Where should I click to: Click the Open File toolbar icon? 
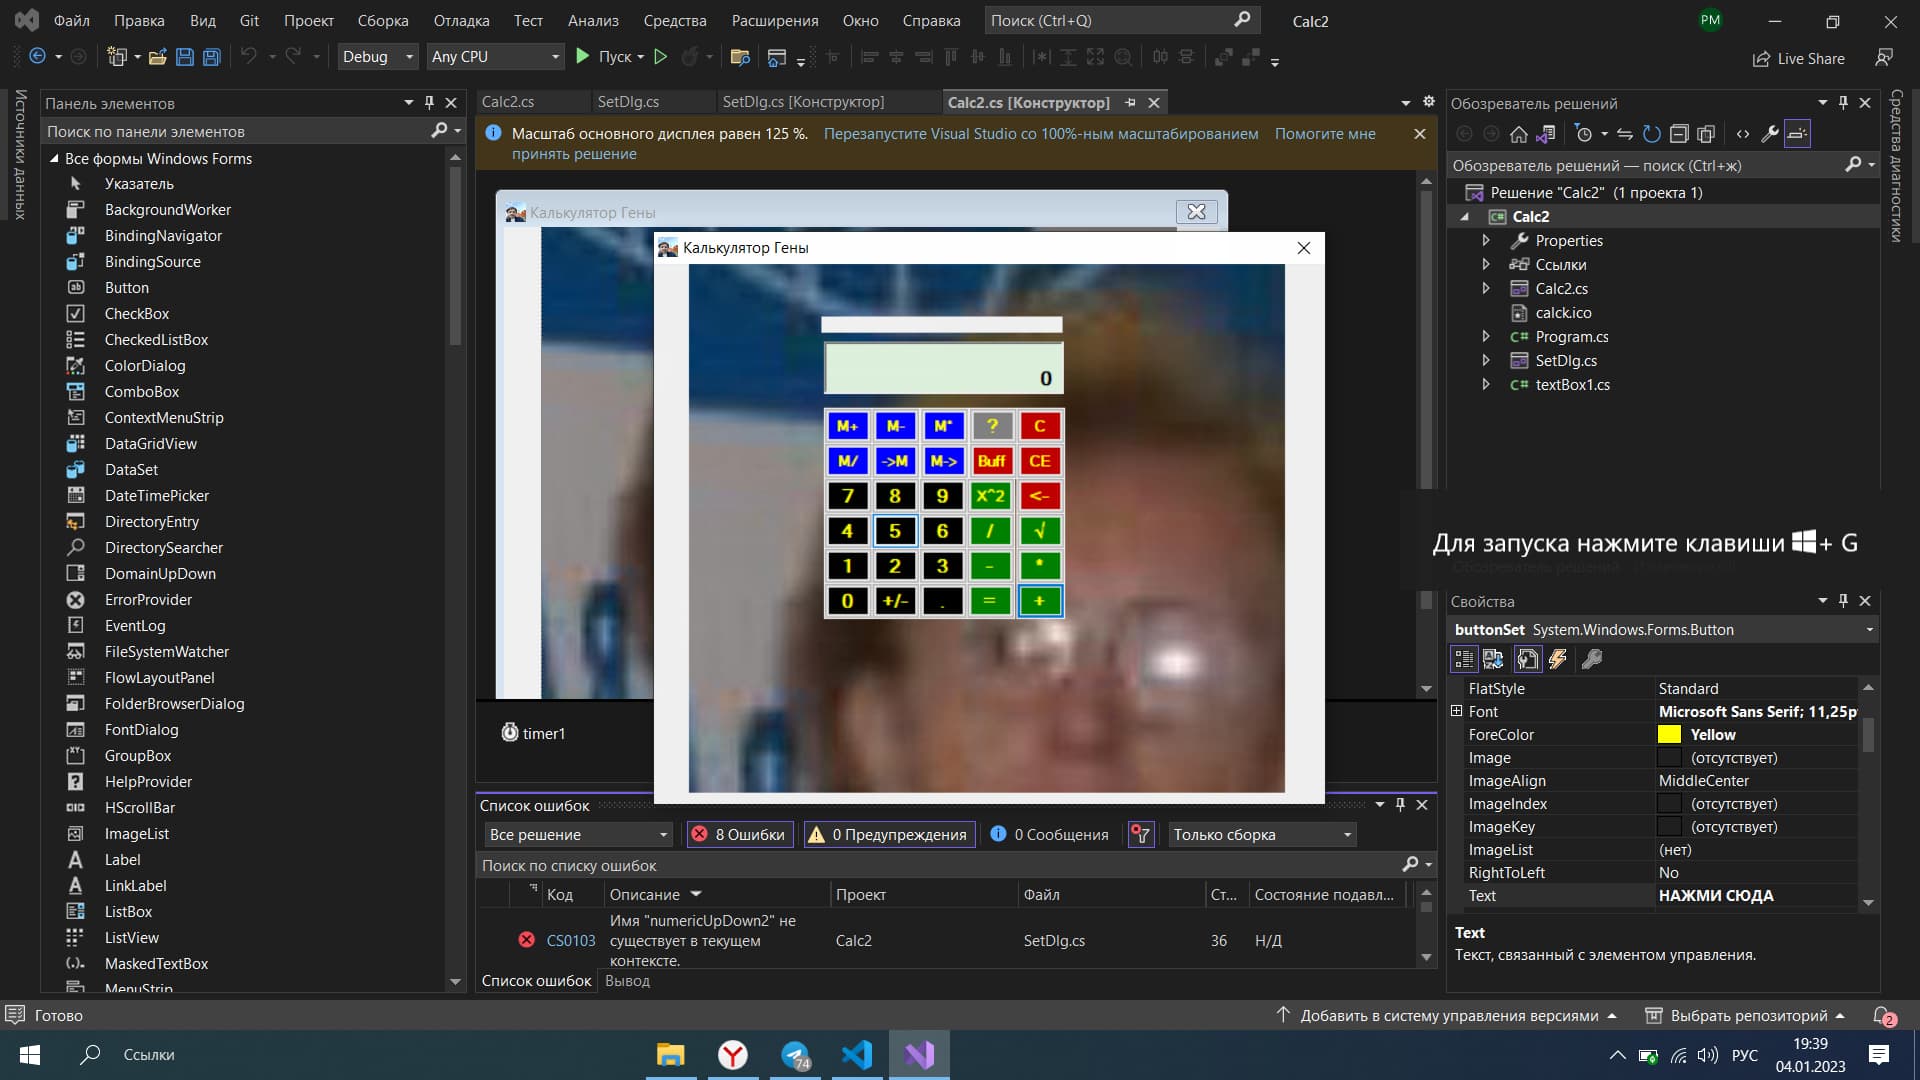[x=157, y=57]
